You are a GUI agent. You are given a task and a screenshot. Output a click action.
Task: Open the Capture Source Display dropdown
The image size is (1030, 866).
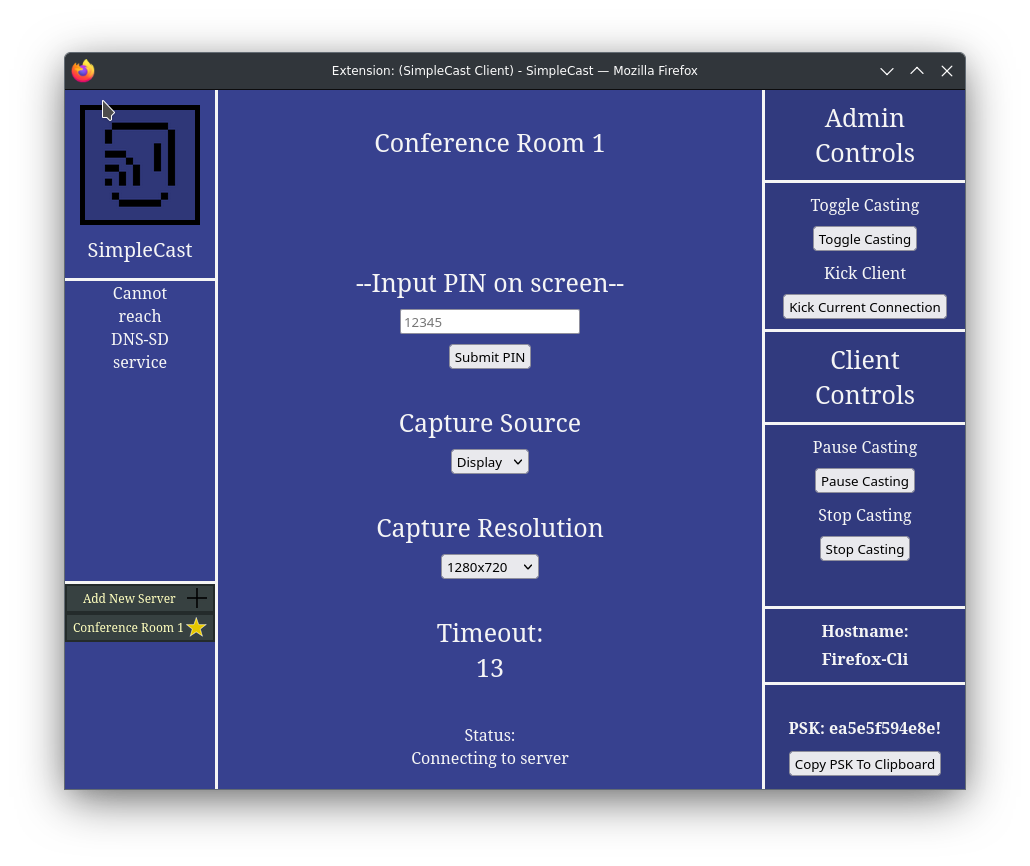(490, 462)
